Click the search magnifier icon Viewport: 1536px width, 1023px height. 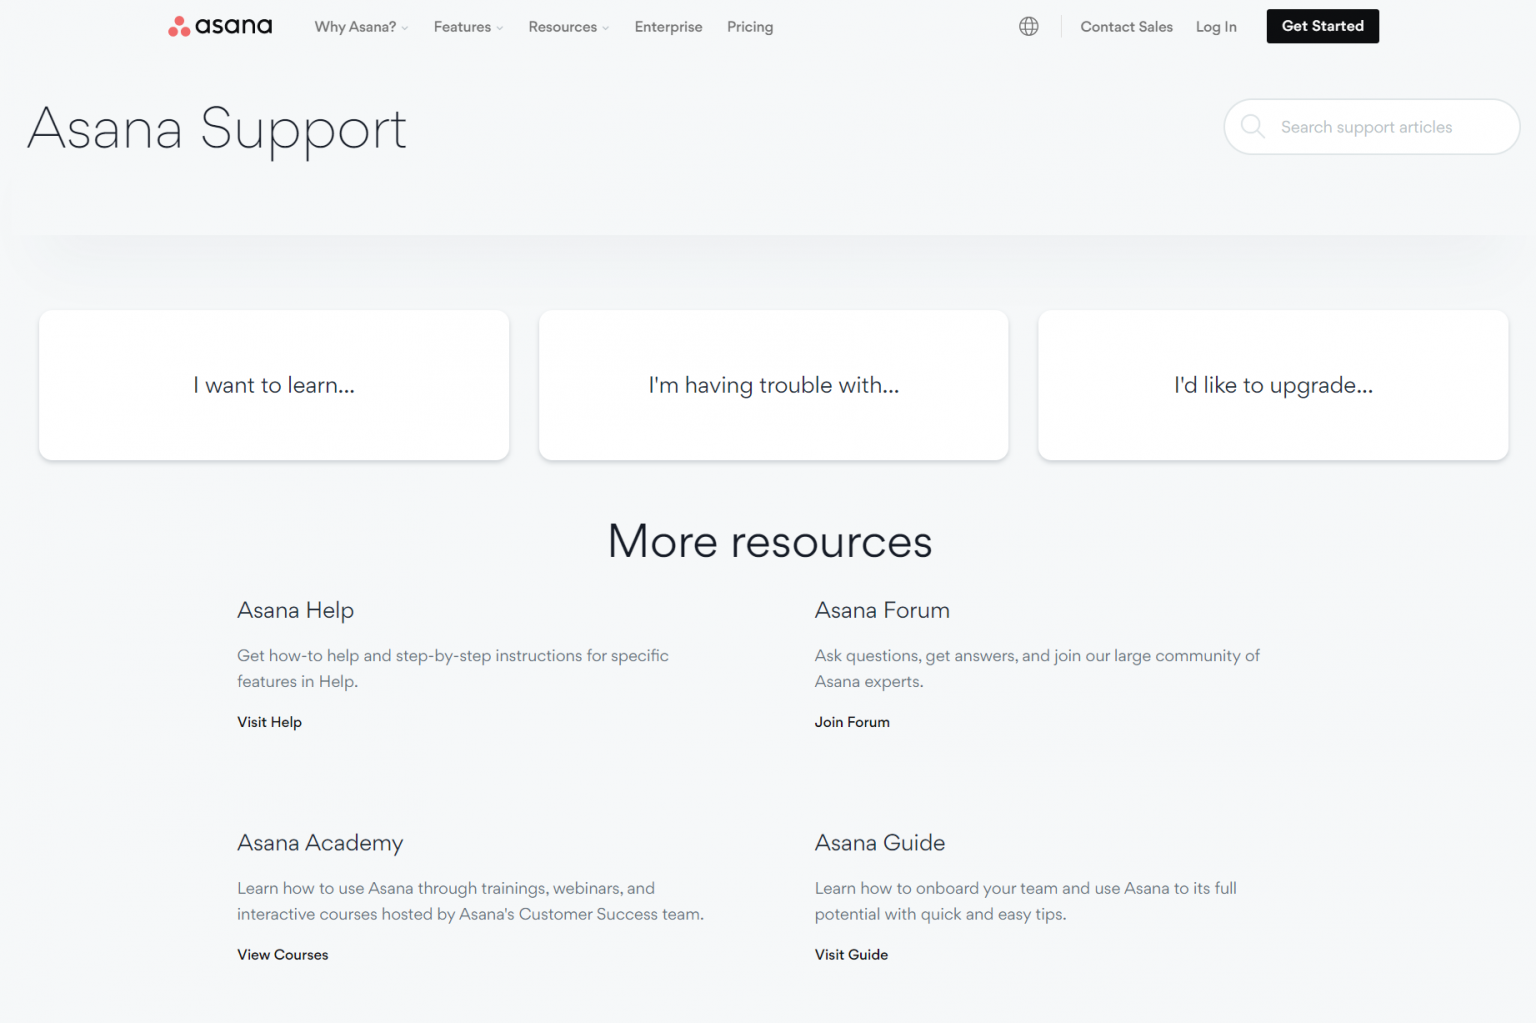pos(1252,127)
